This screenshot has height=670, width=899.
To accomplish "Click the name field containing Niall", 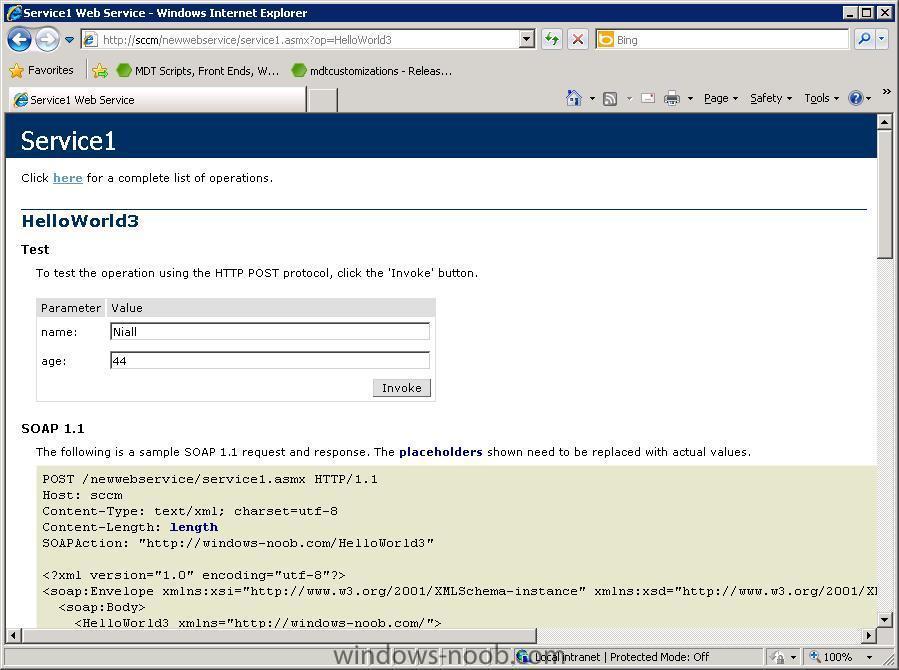I will 269,331.
